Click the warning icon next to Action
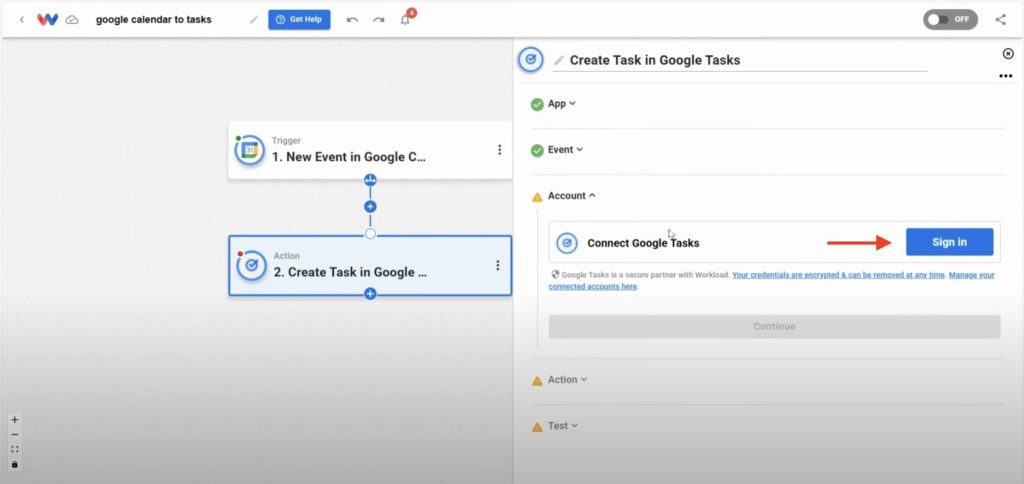Image resolution: width=1024 pixels, height=484 pixels. tap(537, 381)
